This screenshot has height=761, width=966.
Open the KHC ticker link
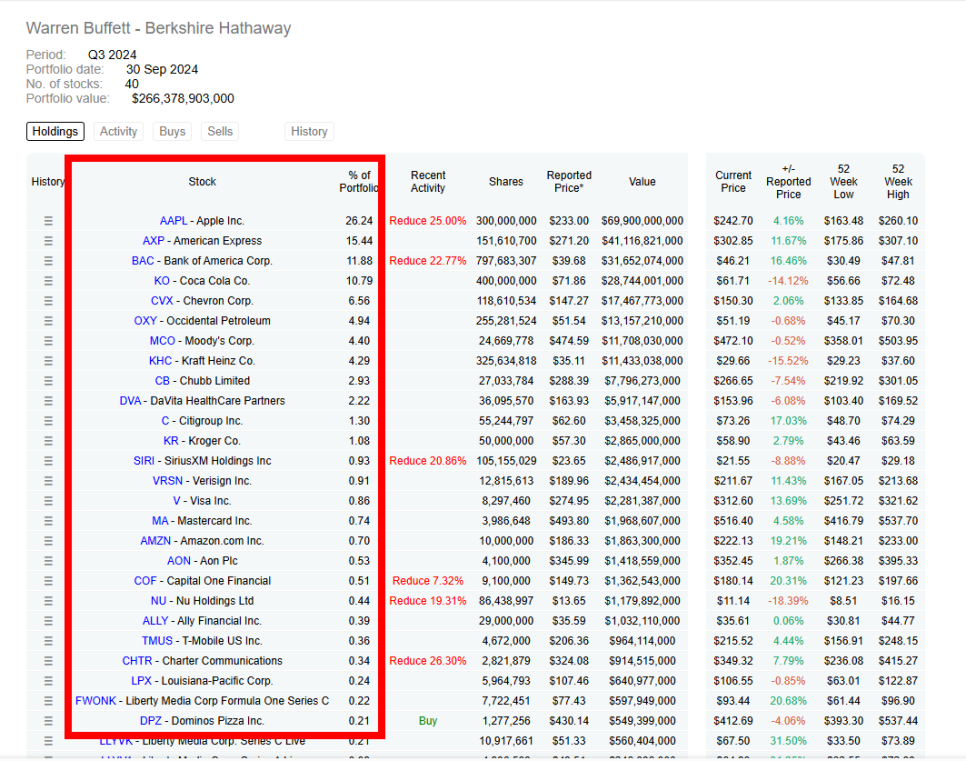pyautogui.click(x=160, y=361)
